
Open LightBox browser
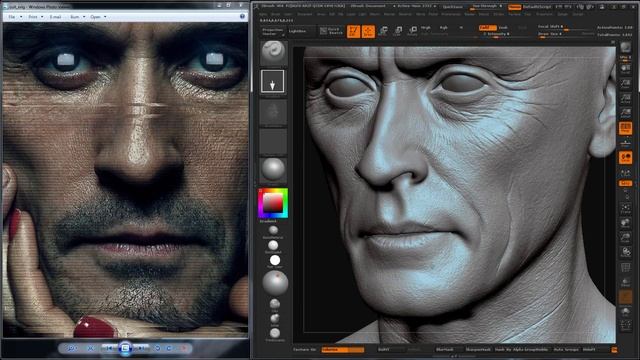pyautogui.click(x=297, y=31)
